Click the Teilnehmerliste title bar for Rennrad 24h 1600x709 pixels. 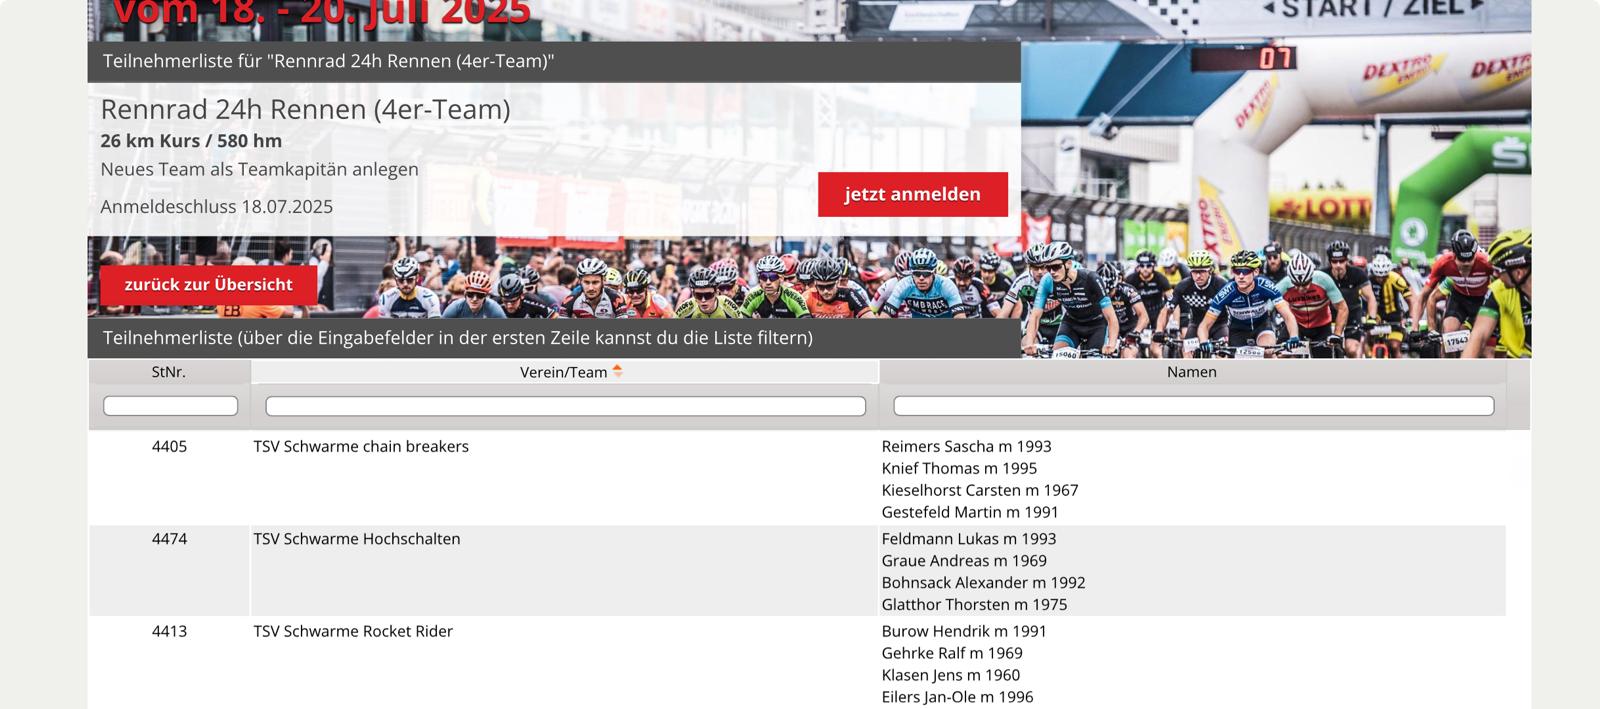pyautogui.click(x=554, y=61)
